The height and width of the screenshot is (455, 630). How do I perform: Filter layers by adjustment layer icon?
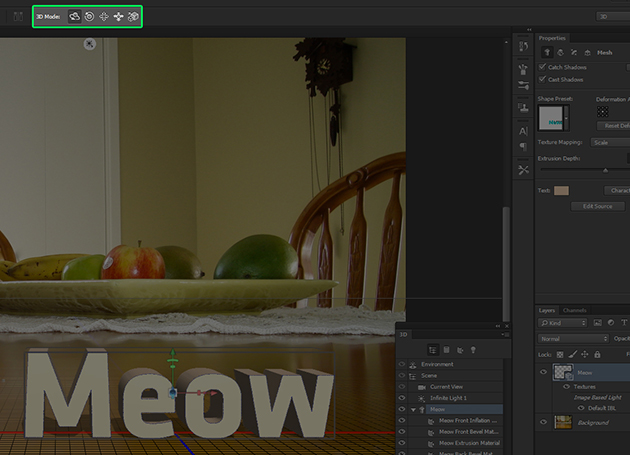(611, 323)
